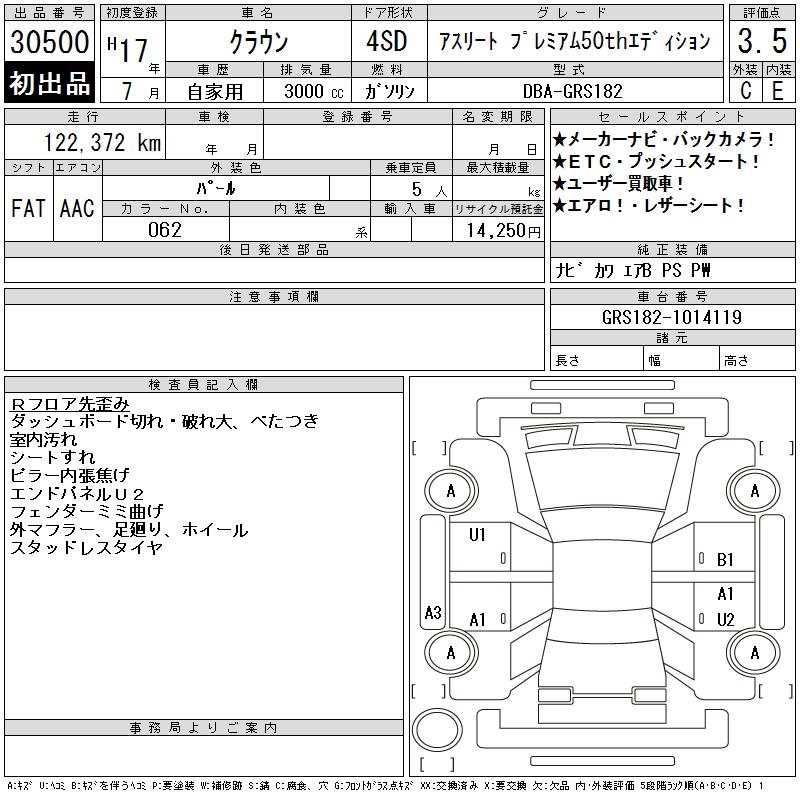Click the spare tire circle icon
This screenshot has width=800, height=800.
pos(437,730)
